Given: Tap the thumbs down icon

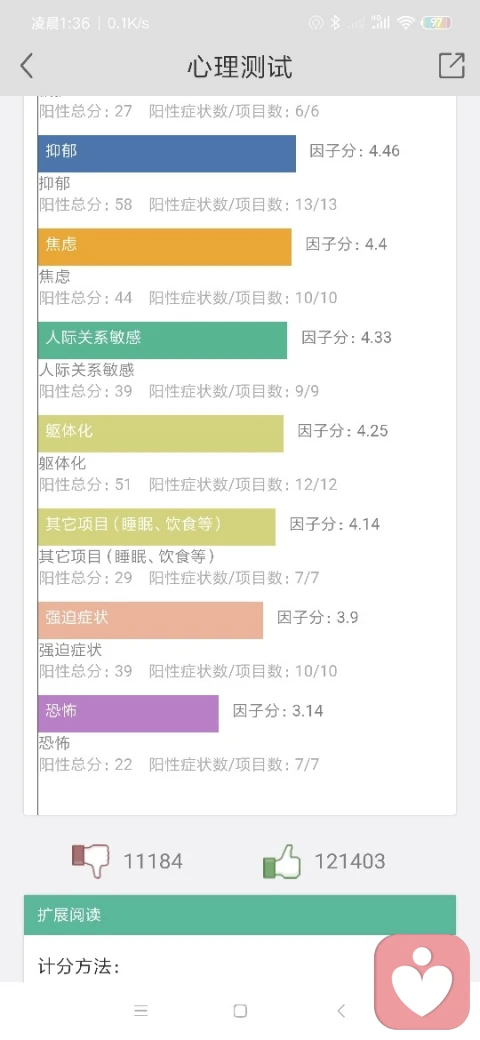Looking at the screenshot, I should 90,861.
